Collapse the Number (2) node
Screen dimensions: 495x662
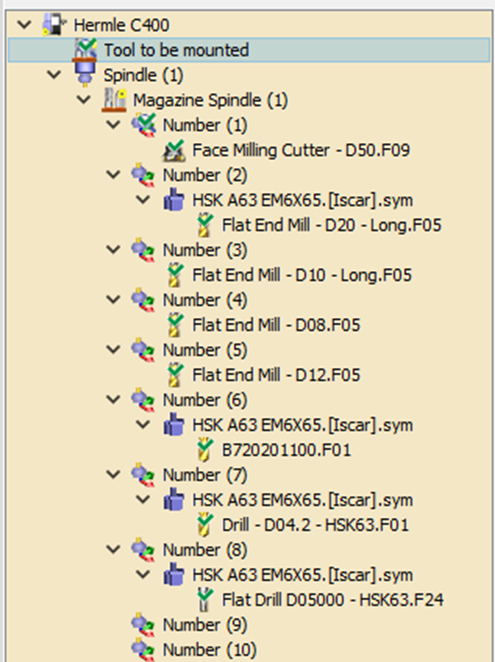pyautogui.click(x=113, y=175)
